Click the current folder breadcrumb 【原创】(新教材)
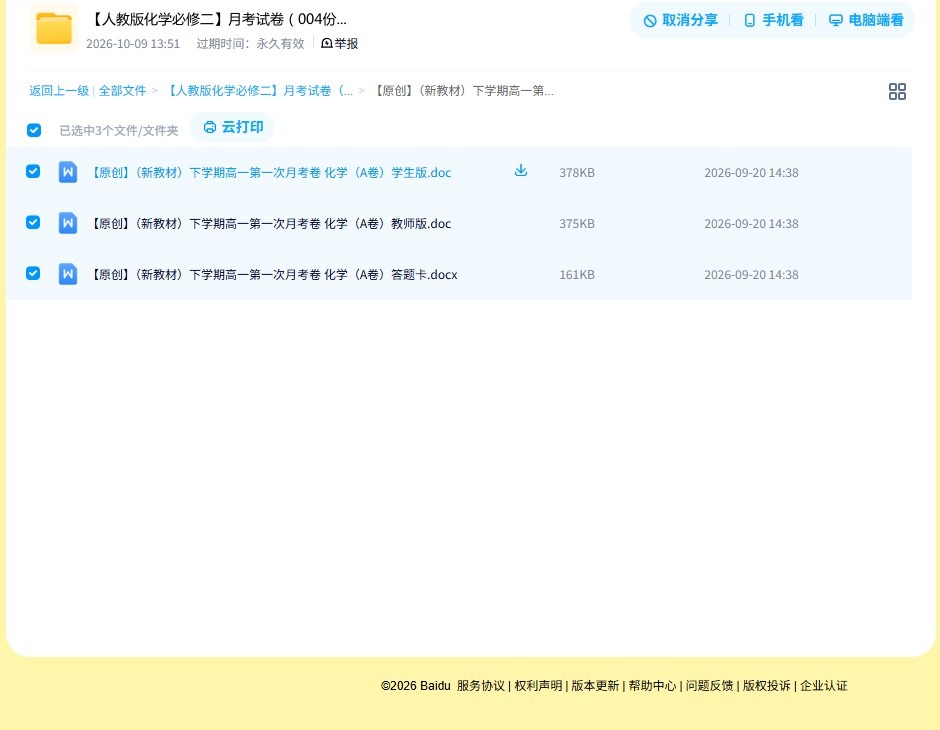Viewport: 940px width, 730px height. click(463, 91)
